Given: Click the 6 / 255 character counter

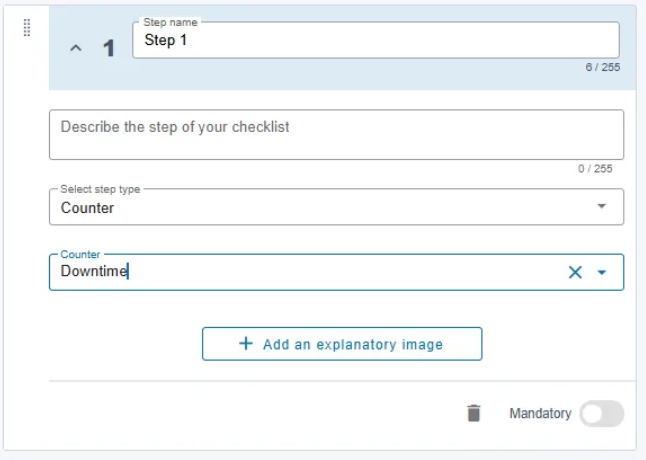Looking at the screenshot, I should click(x=603, y=67).
